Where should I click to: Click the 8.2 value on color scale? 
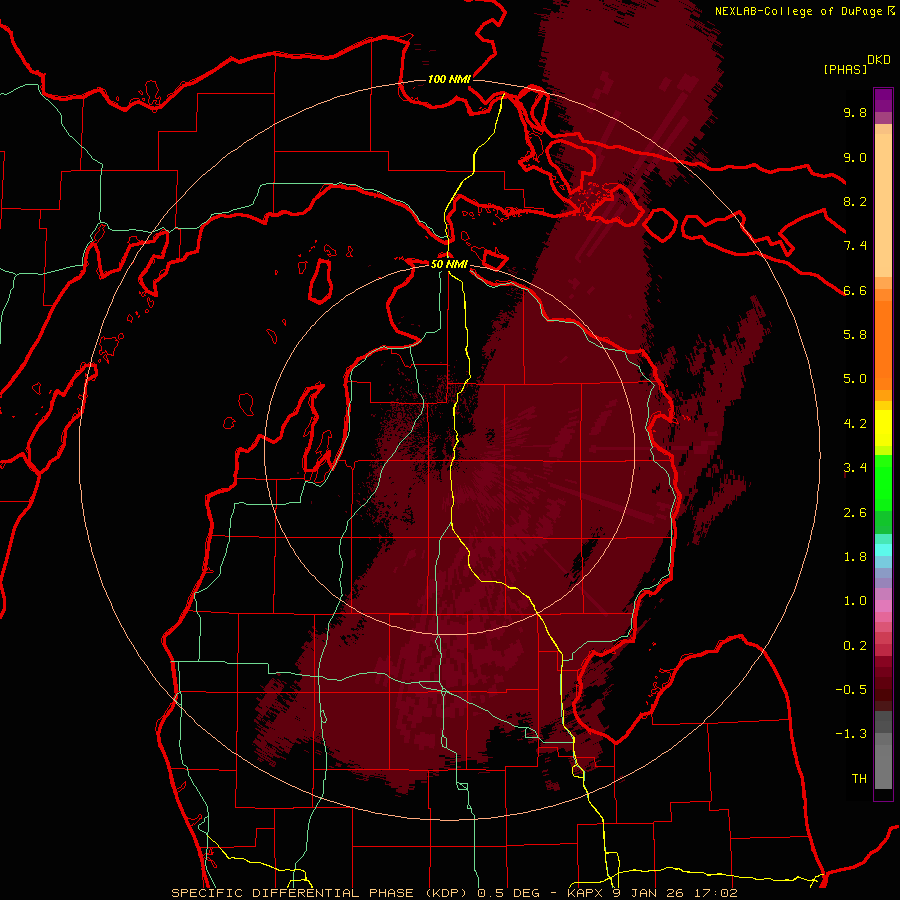(855, 201)
